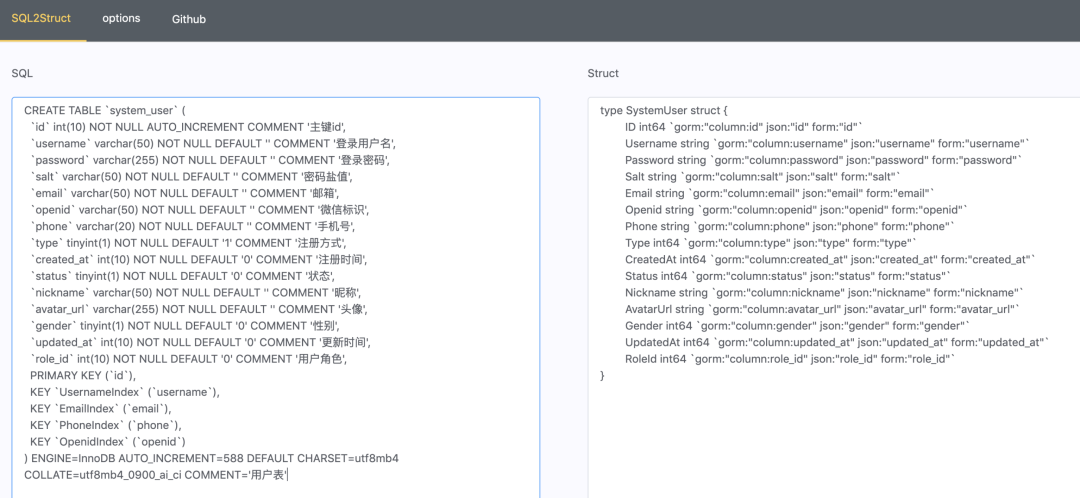Click inside the SQL input text area

[x=276, y=298]
